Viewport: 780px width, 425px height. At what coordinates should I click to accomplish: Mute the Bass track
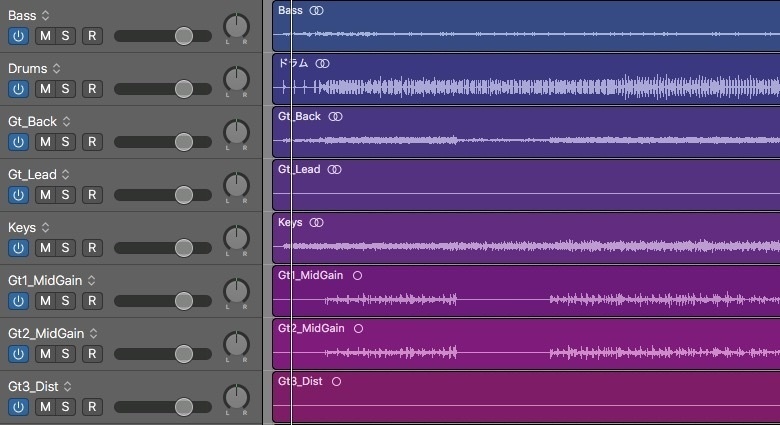45,36
